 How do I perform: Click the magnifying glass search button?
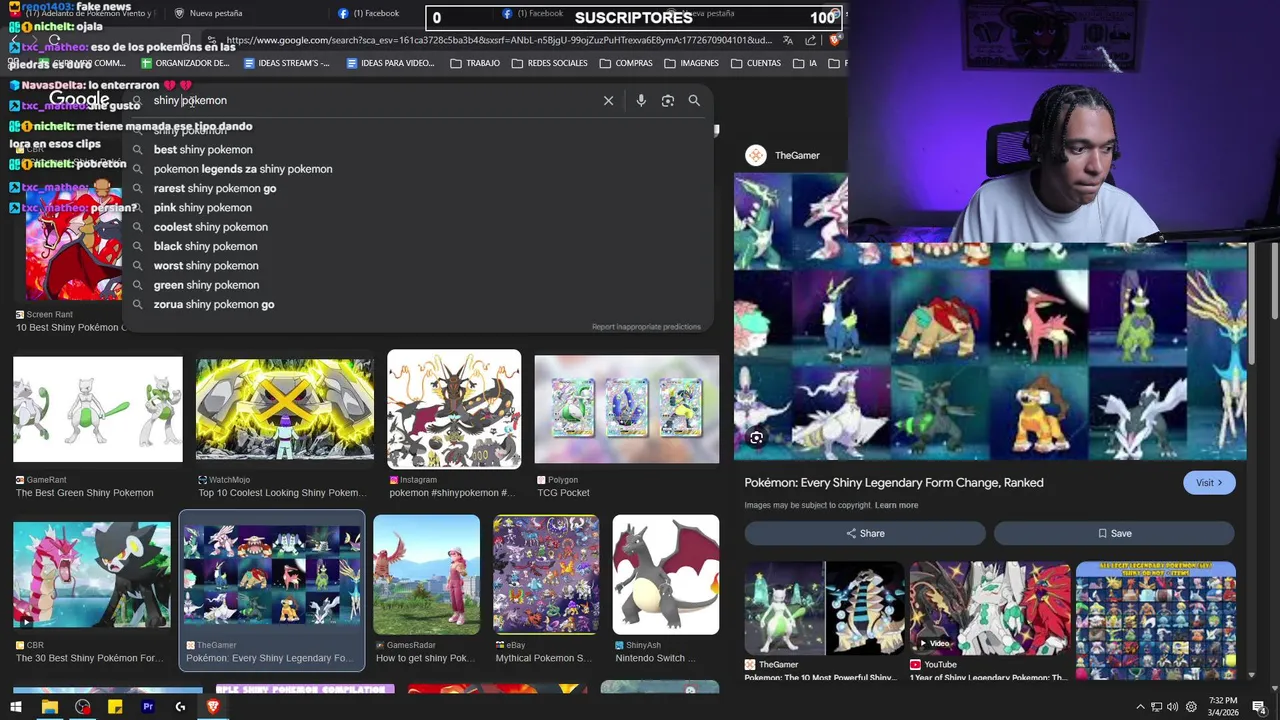pos(694,100)
